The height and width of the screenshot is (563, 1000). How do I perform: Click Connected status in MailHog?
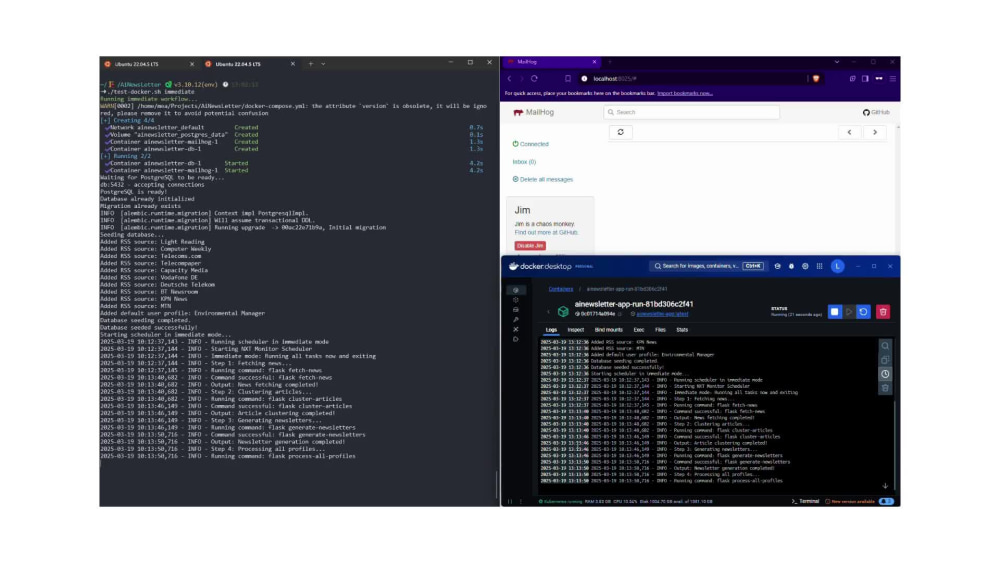point(531,144)
